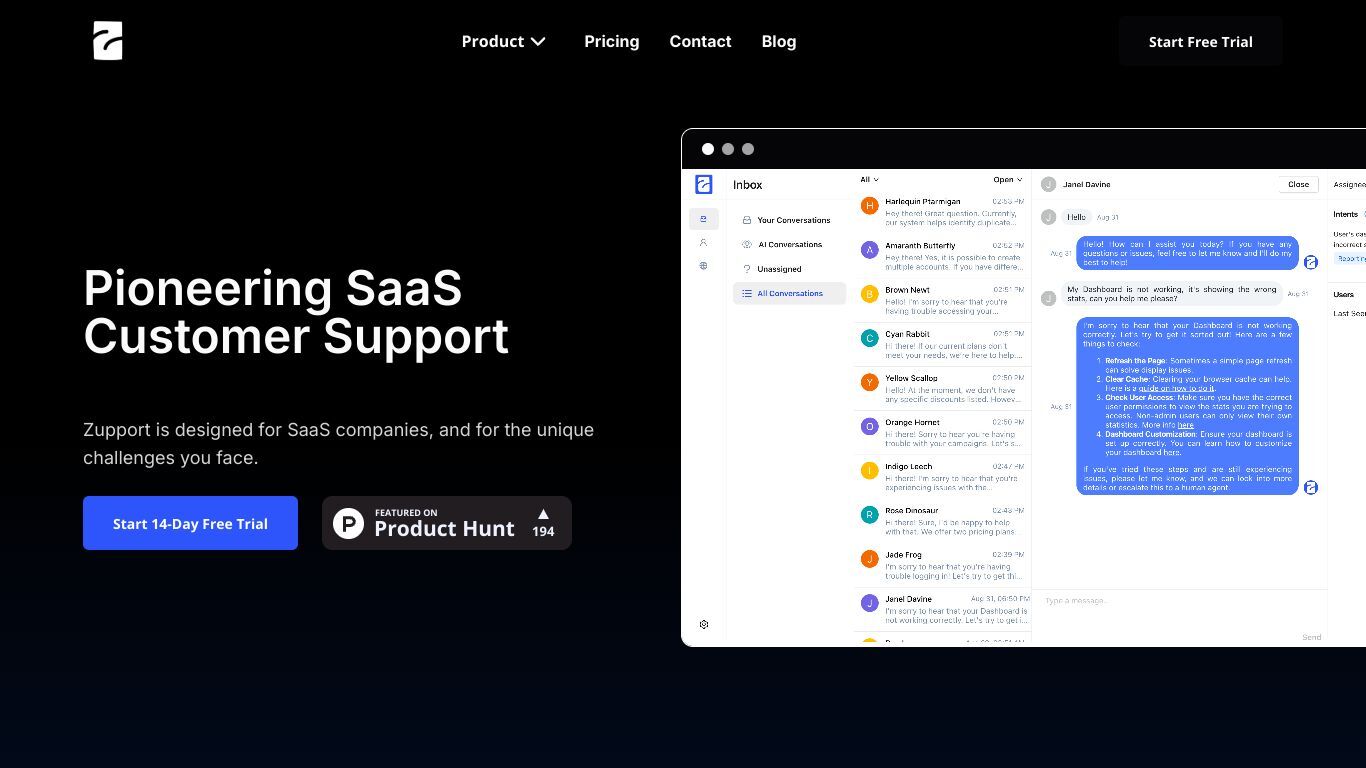Click the Pioneering SaaS Customer Support heading
This screenshot has width=1366, height=768.
(x=296, y=312)
